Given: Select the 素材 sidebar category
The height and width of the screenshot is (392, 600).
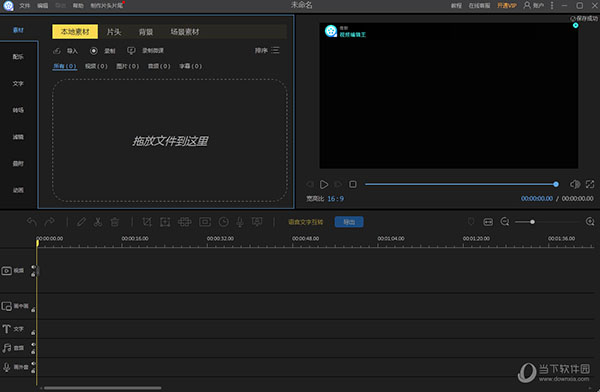Looking at the screenshot, I should click(18, 30).
